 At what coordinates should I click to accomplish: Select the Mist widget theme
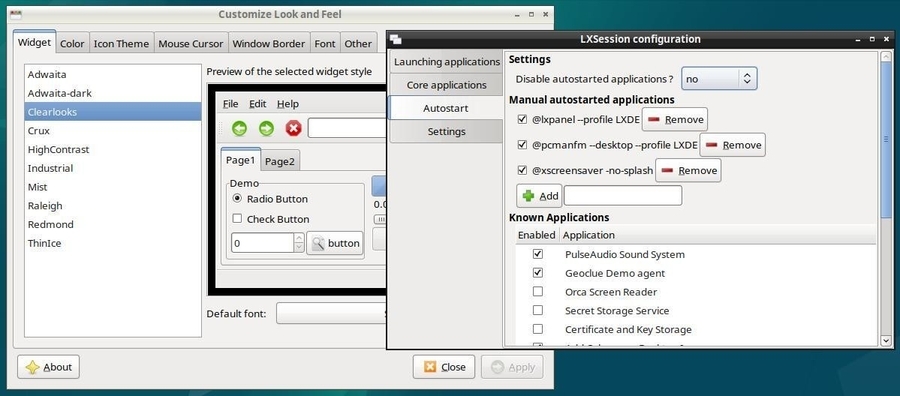point(113,187)
